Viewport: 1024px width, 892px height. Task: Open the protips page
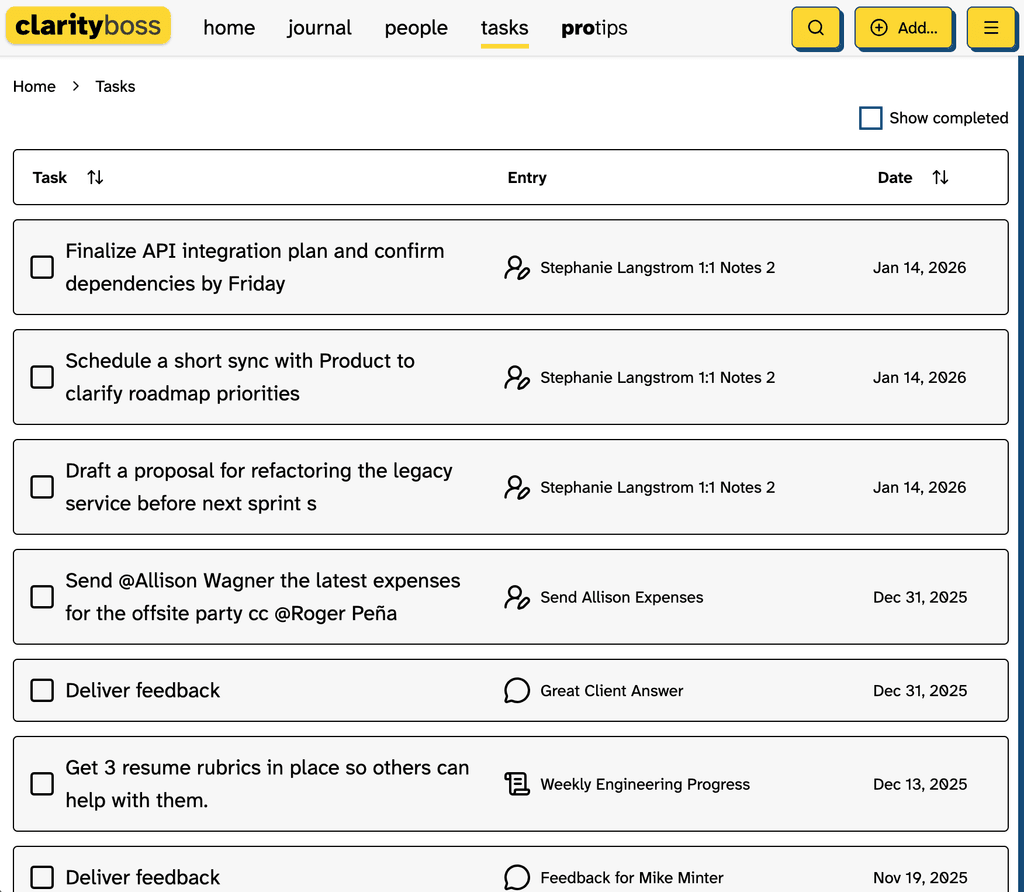[594, 28]
